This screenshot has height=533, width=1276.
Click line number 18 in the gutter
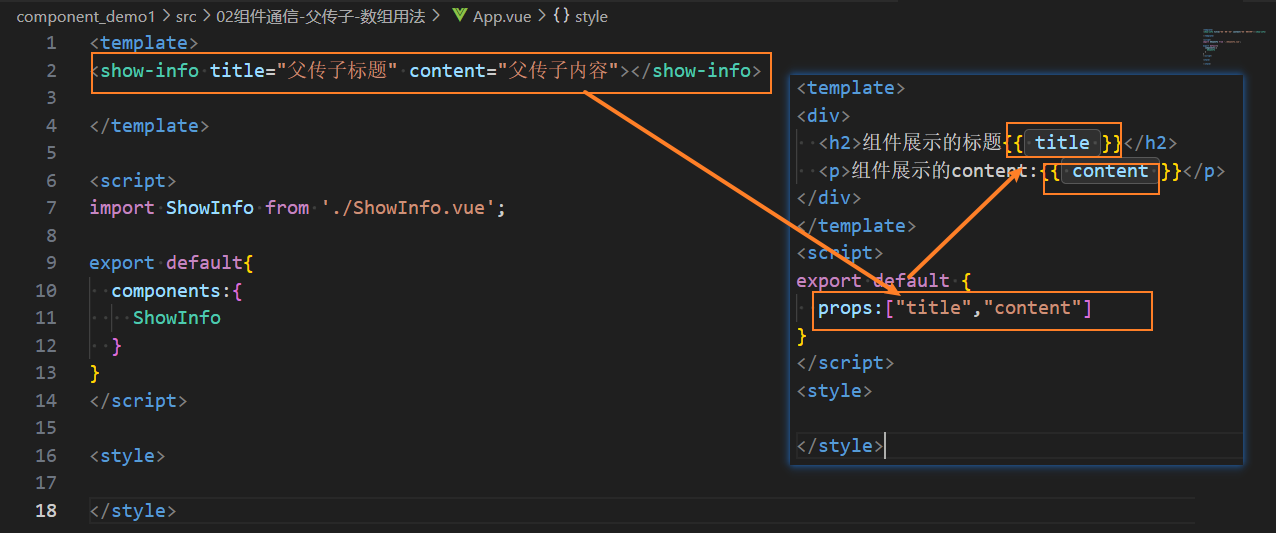[46, 510]
